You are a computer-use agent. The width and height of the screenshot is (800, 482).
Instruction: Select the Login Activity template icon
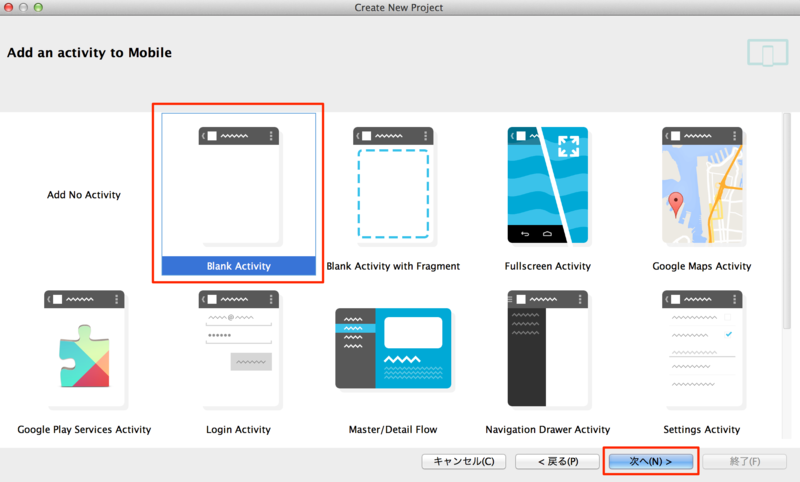[239, 349]
